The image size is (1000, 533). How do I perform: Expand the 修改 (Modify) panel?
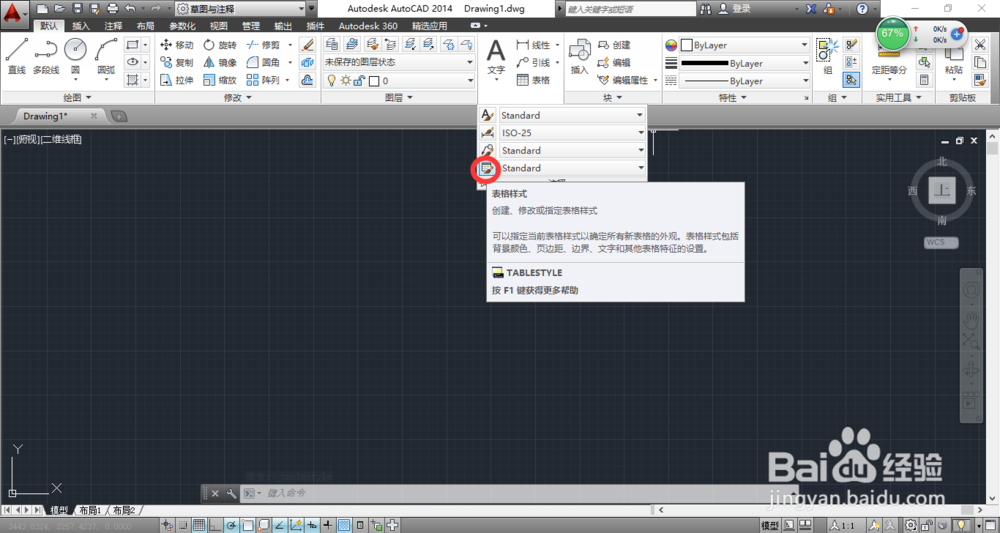click(237, 98)
